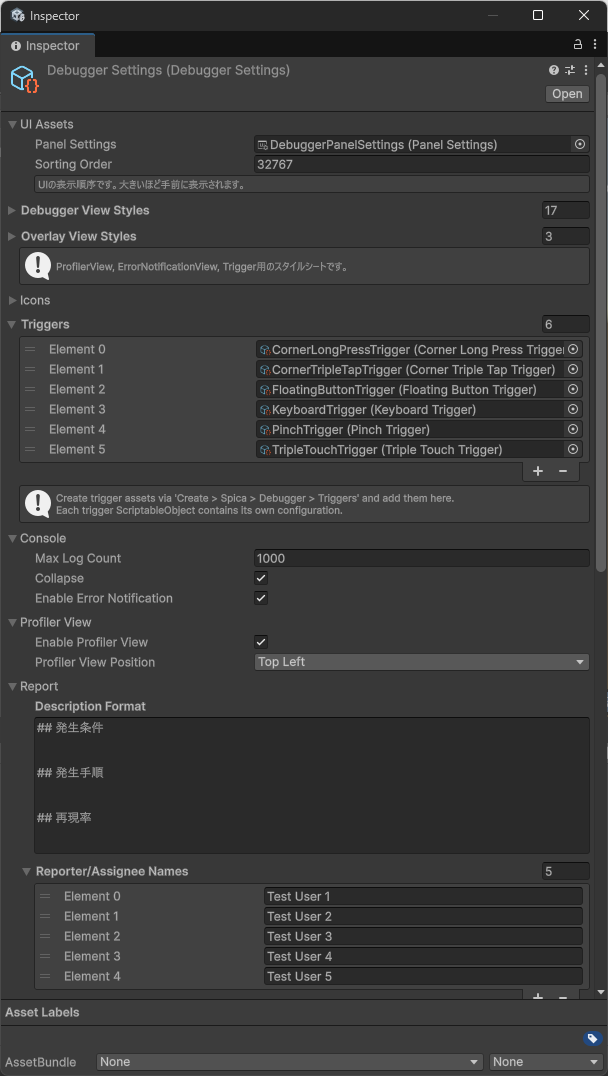Select the PinchTrigger object field
Viewport: 608px width, 1076px height.
click(410, 429)
